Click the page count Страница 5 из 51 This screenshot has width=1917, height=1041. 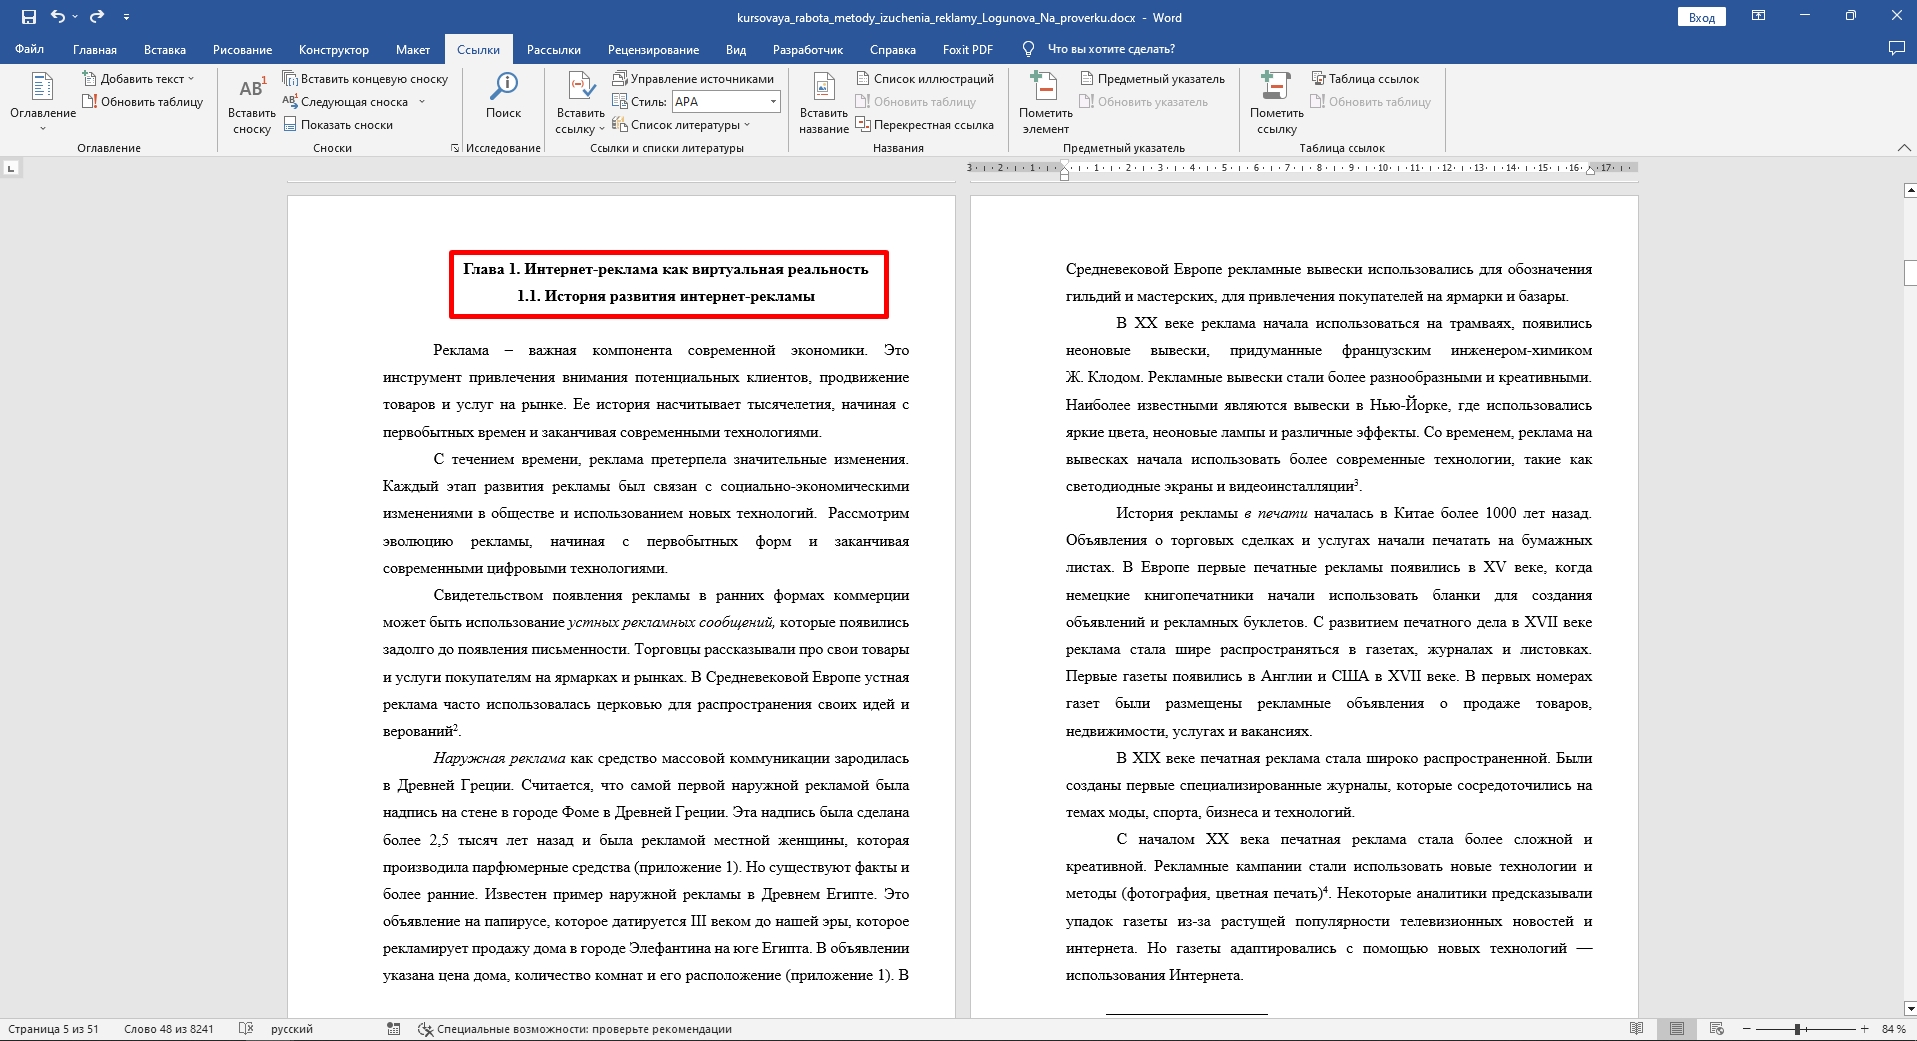(53, 1029)
